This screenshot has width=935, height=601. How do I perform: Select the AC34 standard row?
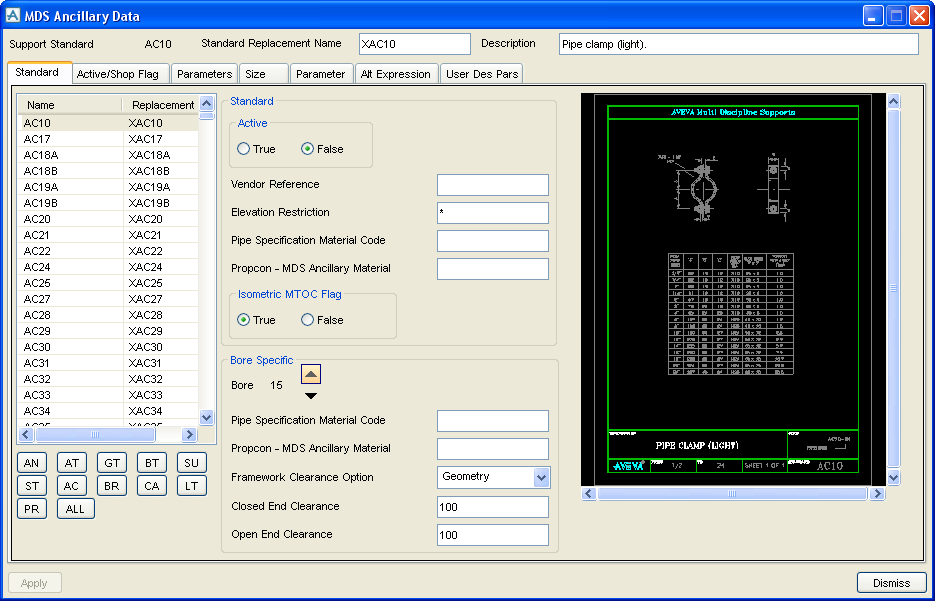110,411
